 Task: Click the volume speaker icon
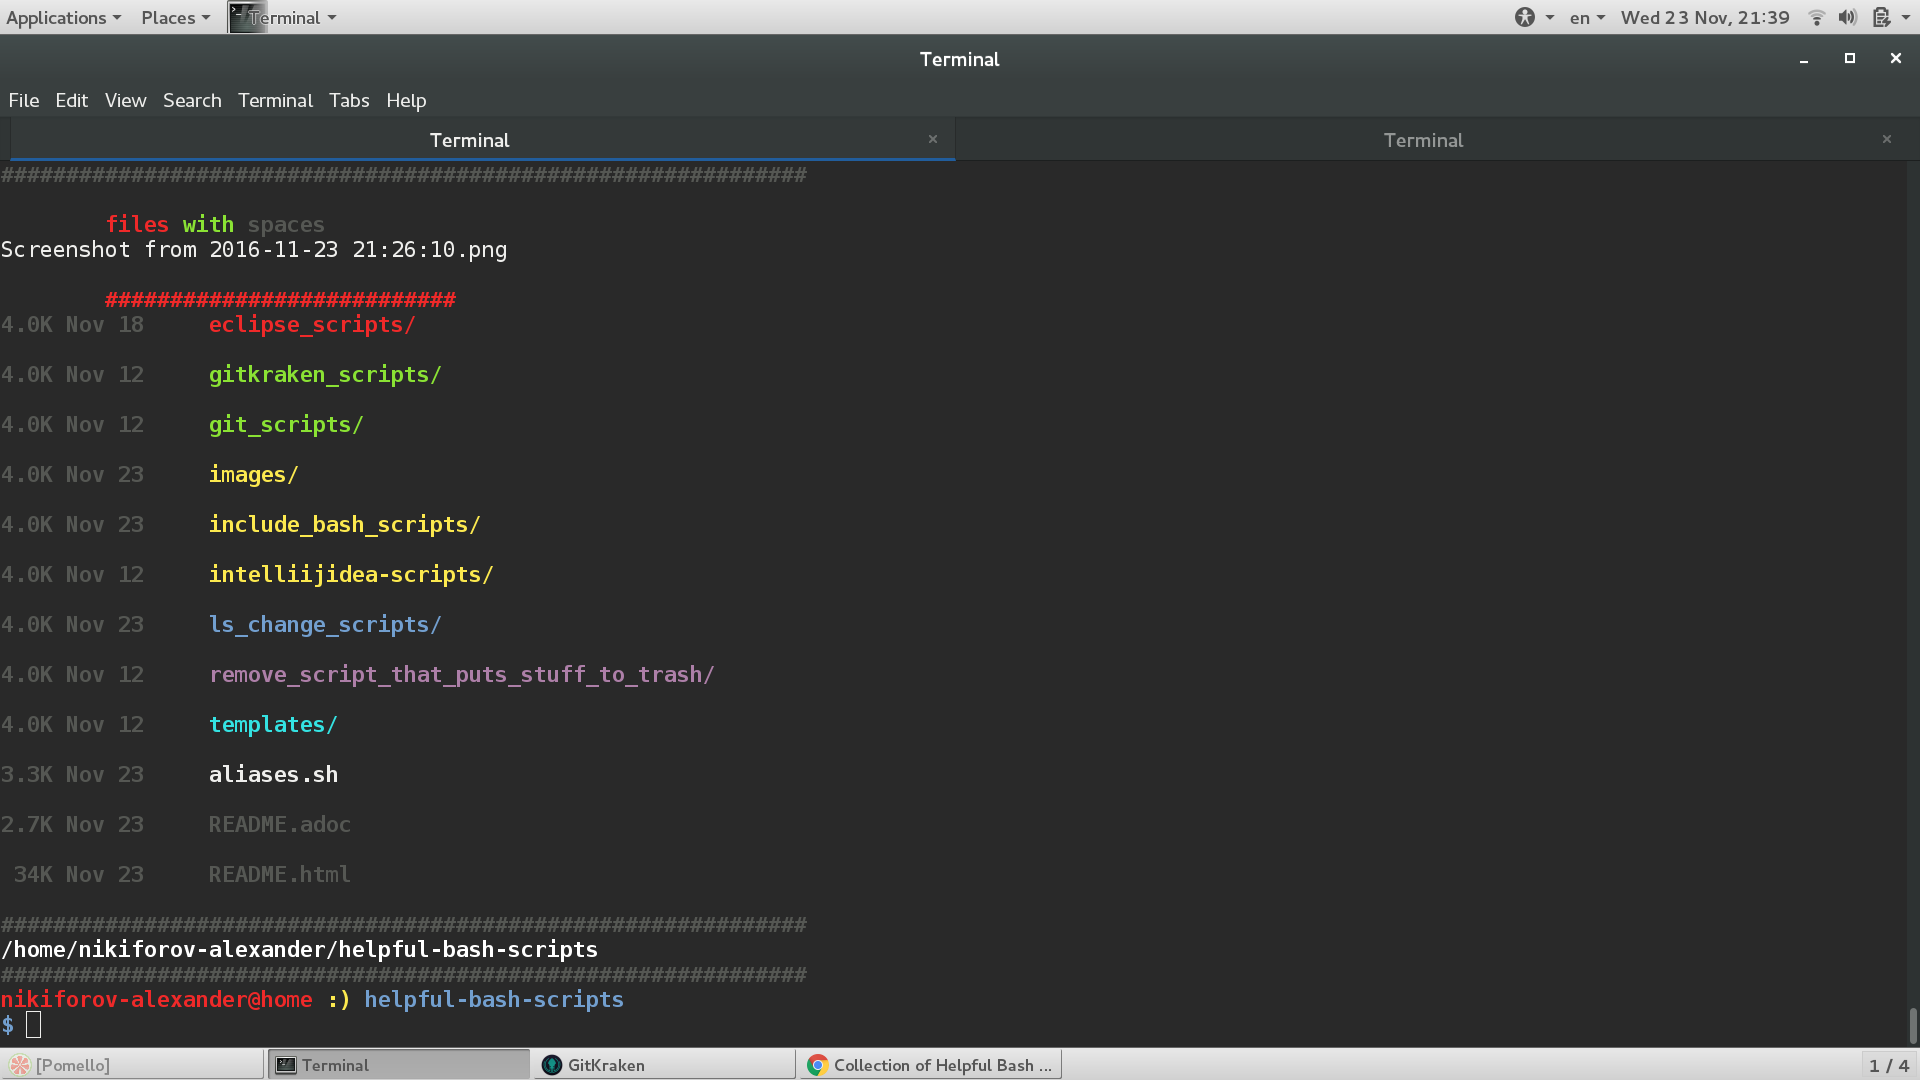point(1847,17)
